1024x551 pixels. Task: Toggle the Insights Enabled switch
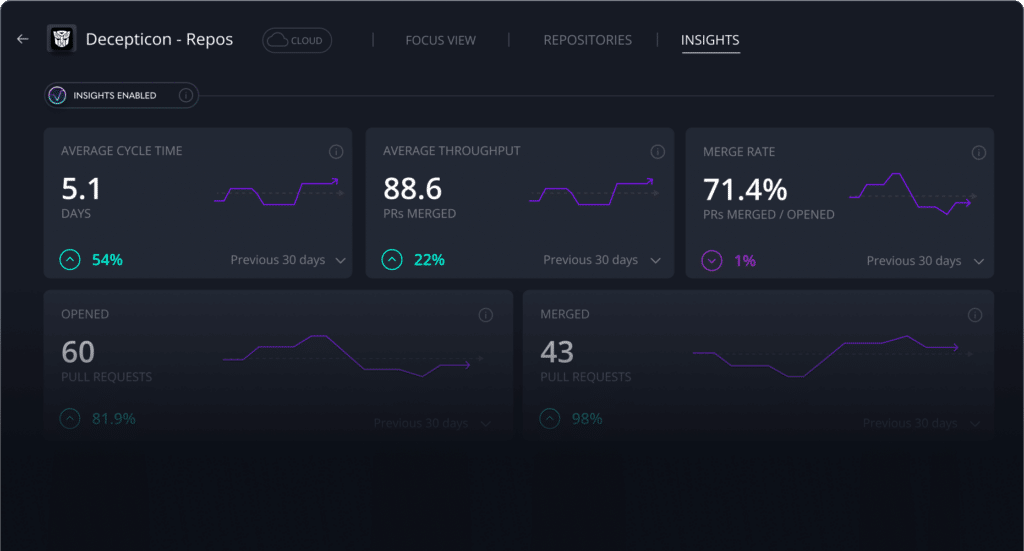click(x=58, y=95)
